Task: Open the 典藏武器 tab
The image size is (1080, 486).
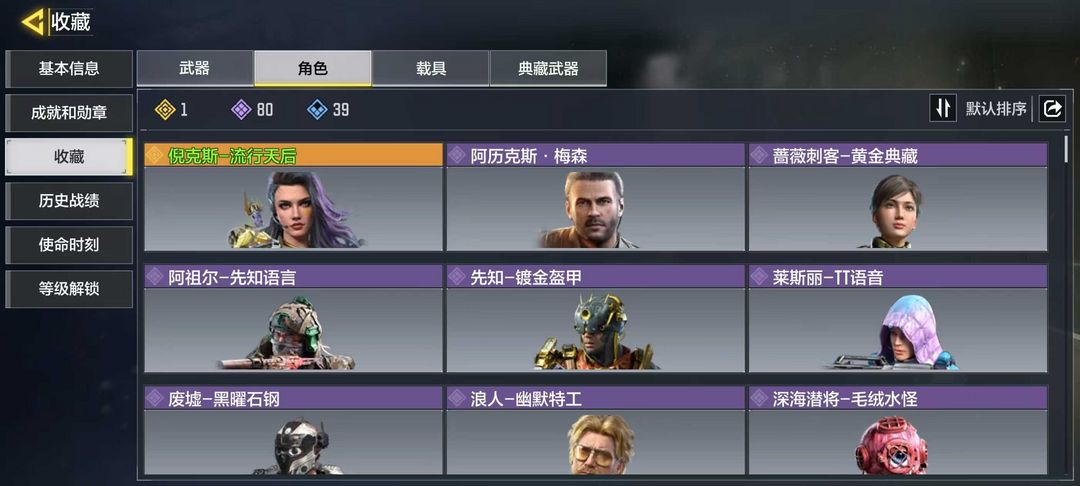Action: pyautogui.click(x=548, y=68)
